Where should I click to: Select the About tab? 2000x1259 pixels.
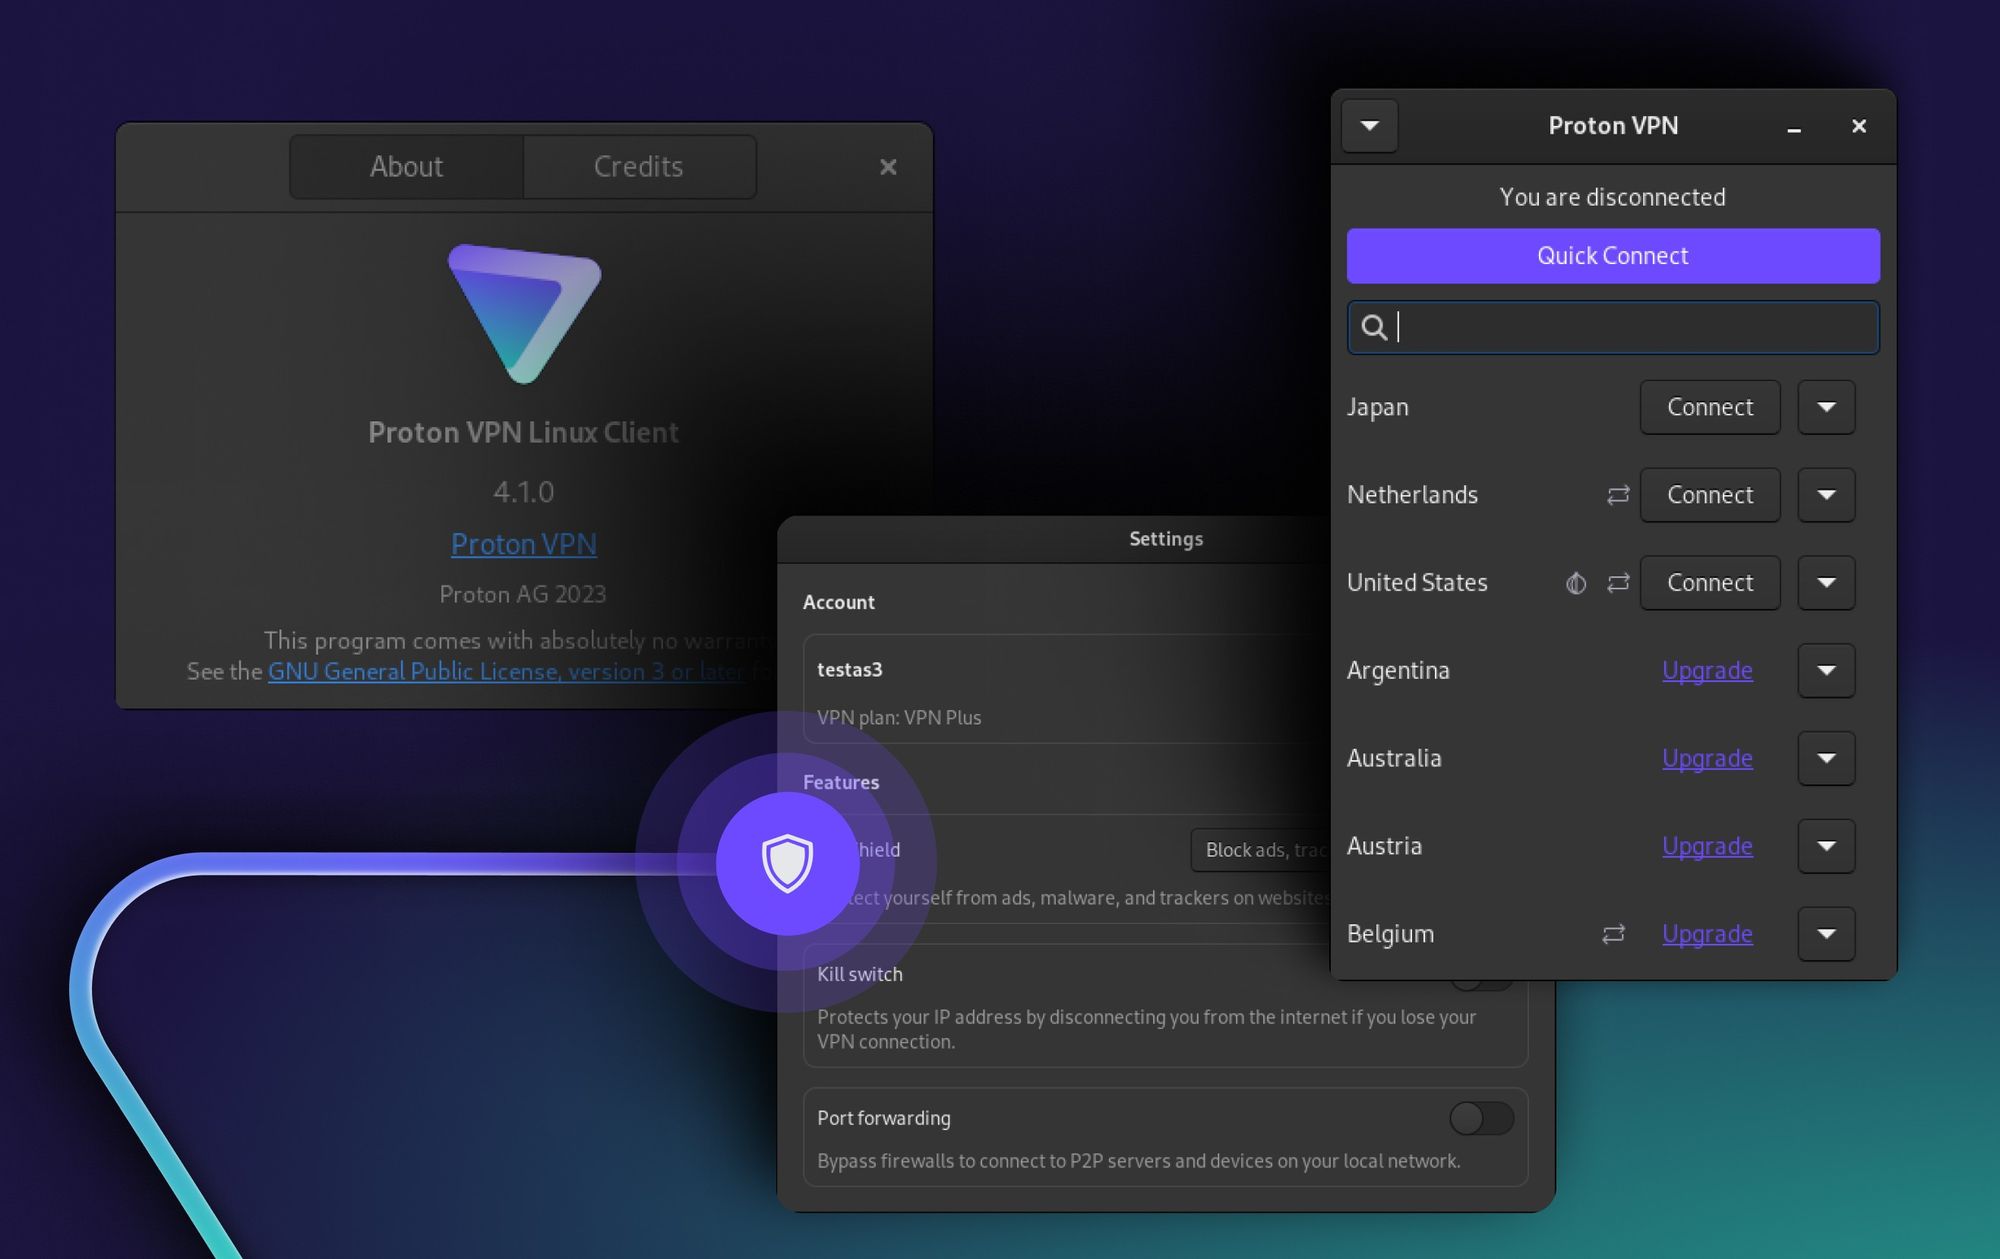point(406,166)
